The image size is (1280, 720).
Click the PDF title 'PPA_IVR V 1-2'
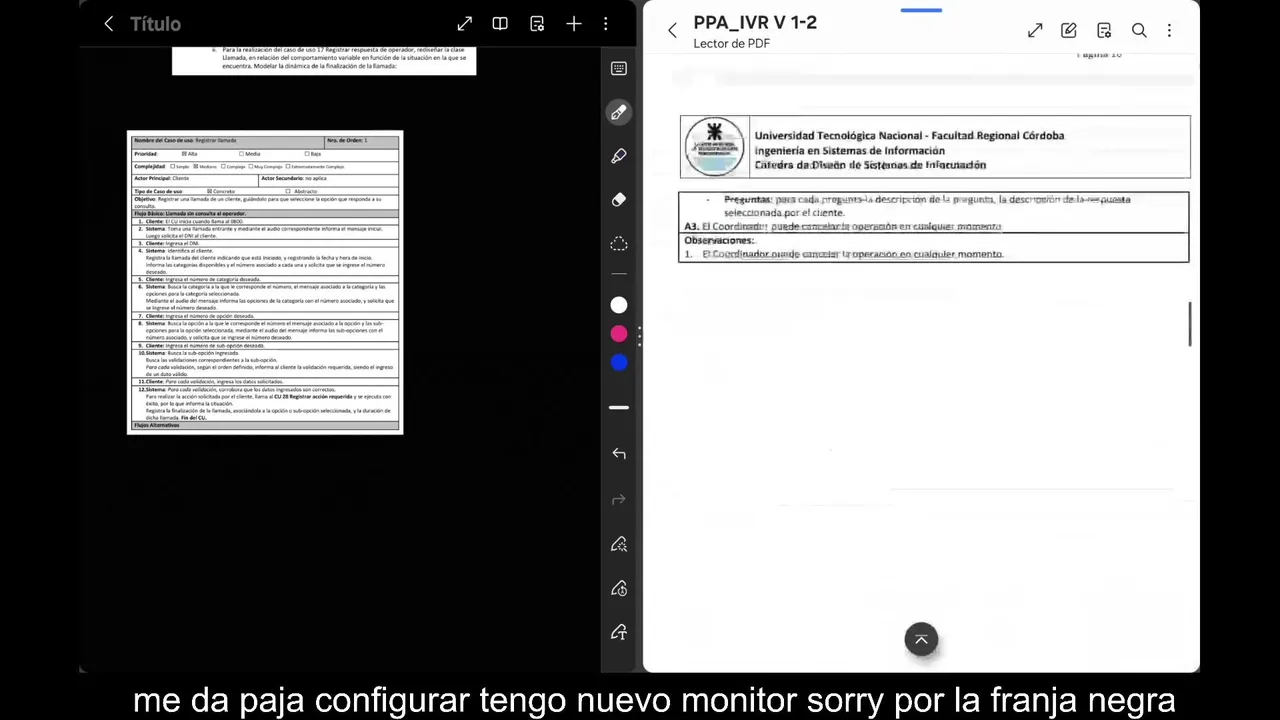pos(755,23)
